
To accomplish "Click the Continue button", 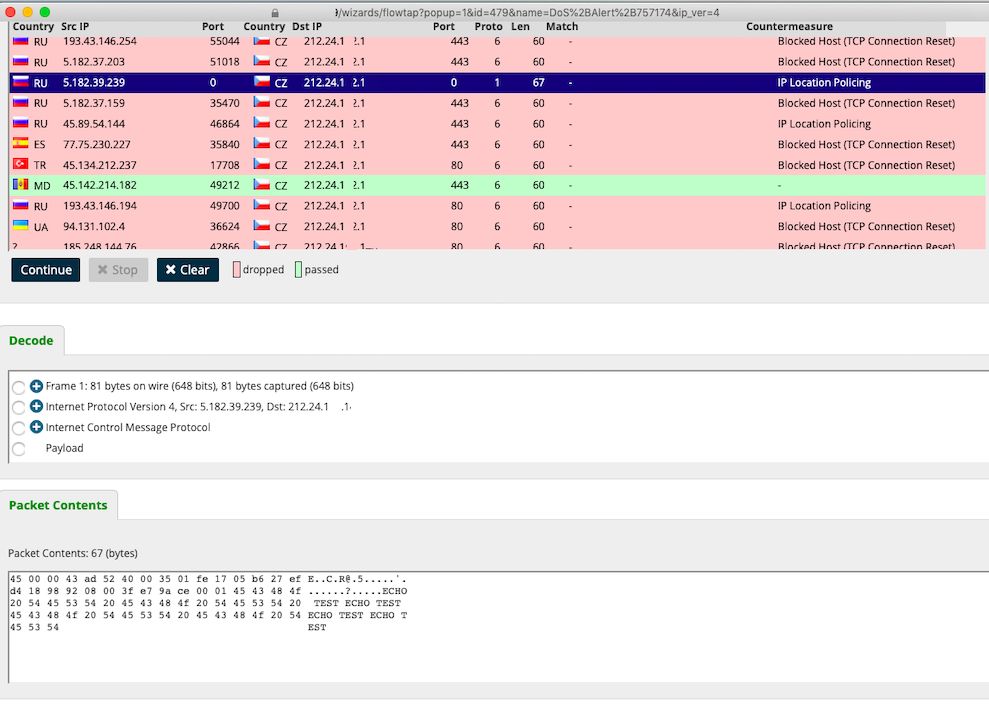I will 45,270.
